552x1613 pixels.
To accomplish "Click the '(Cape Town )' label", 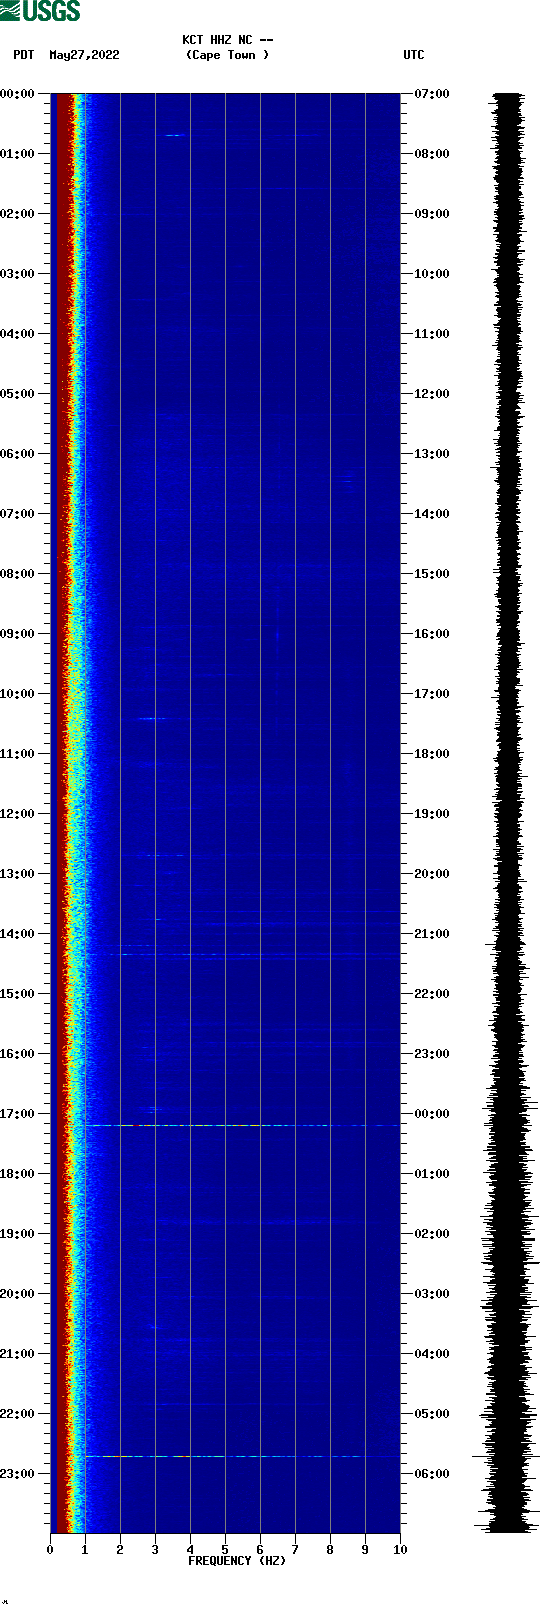I will coord(227,55).
